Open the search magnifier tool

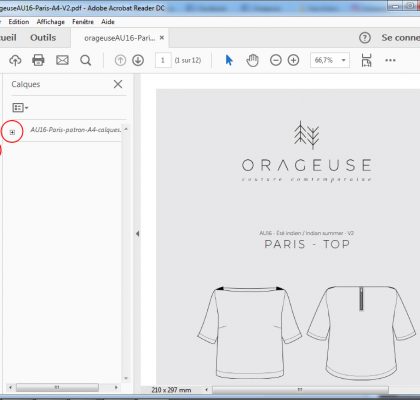click(x=86, y=60)
